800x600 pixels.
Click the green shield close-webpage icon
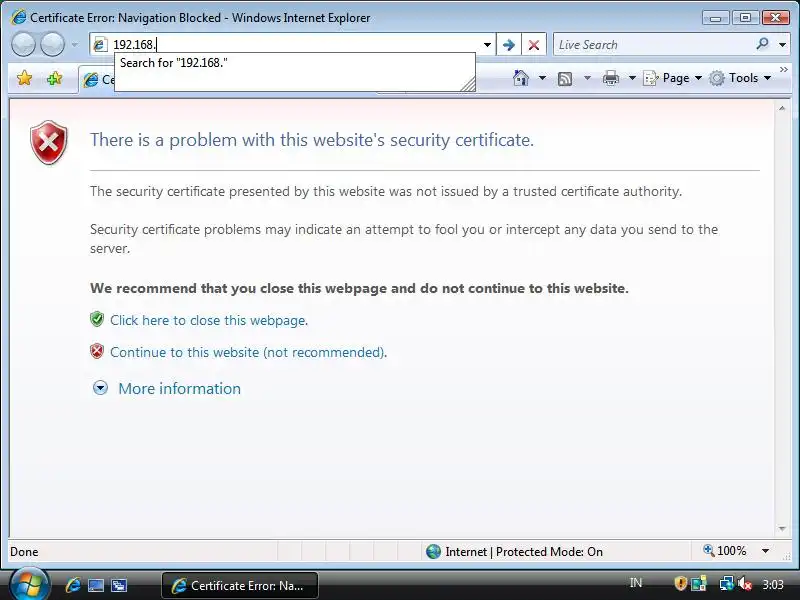(97, 319)
